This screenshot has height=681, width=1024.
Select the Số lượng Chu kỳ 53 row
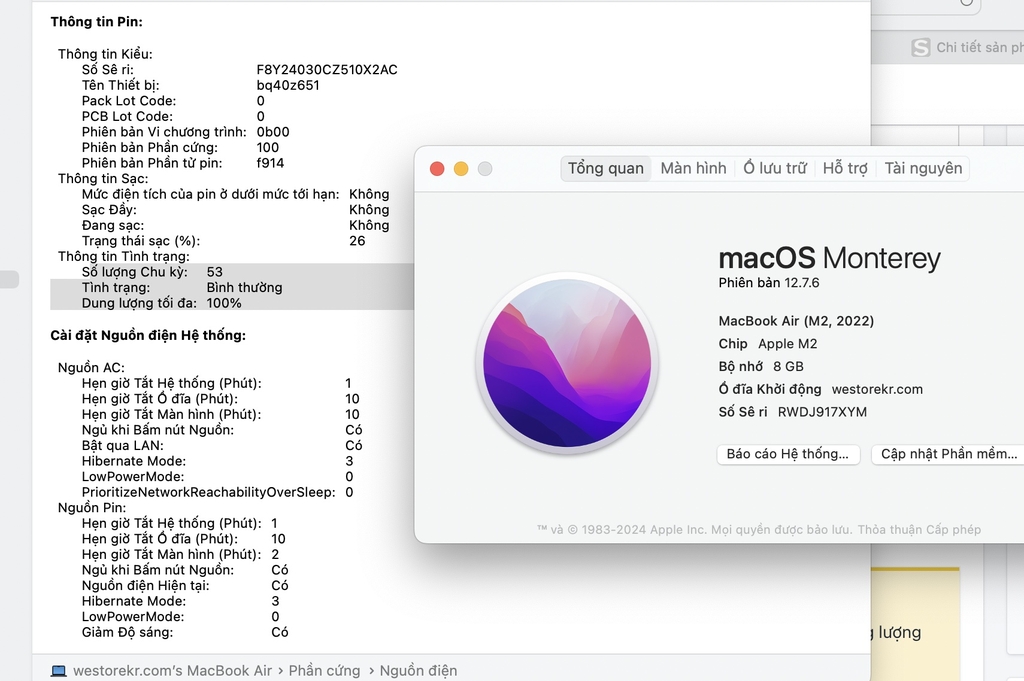pyautogui.click(x=232, y=272)
